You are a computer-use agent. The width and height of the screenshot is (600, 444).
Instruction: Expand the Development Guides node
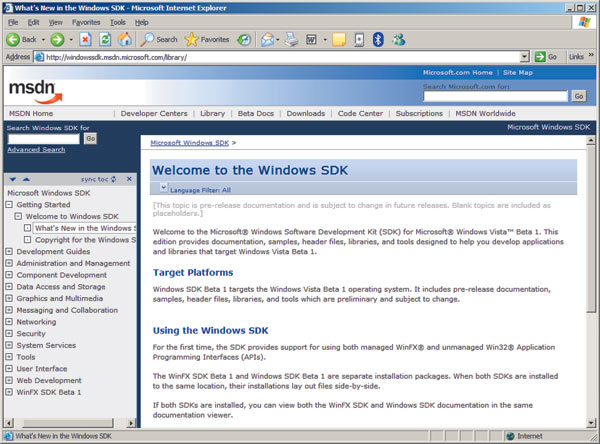pyautogui.click(x=9, y=251)
